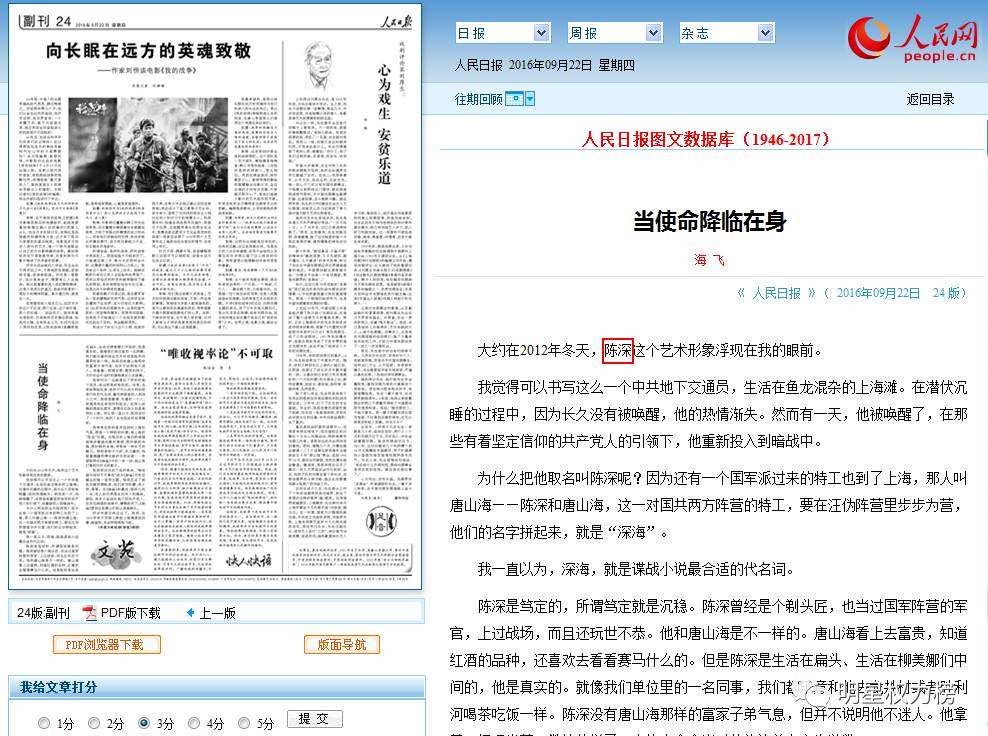Click article 心为戏生 安贫乐道 on page

[384, 124]
